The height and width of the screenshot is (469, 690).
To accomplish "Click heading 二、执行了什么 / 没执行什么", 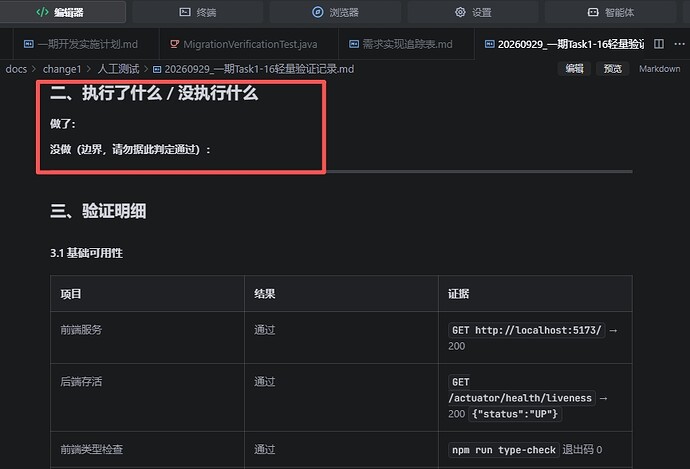I will click(154, 93).
